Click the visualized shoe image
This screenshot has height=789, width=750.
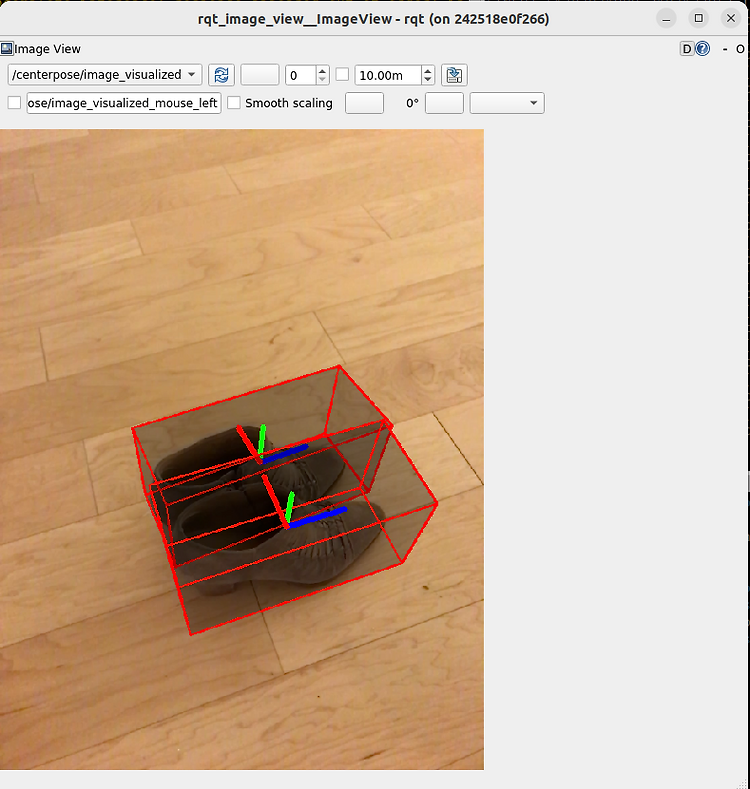pyautogui.click(x=242, y=449)
